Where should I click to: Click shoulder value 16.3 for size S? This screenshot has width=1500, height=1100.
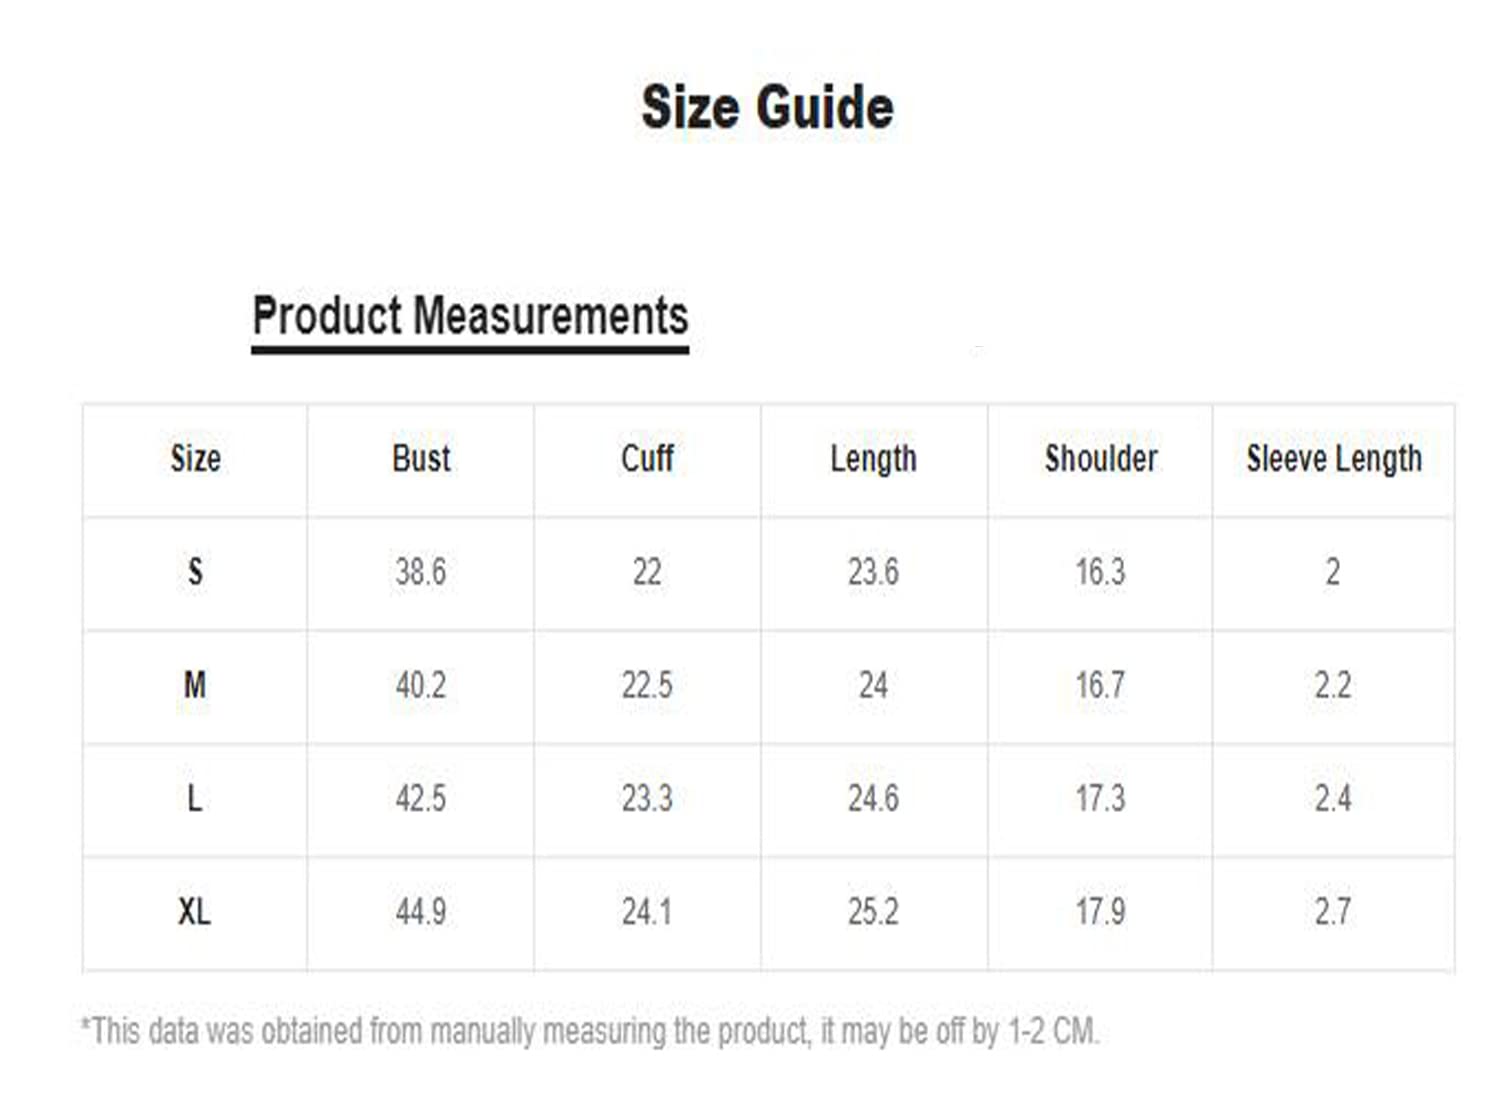(x=1101, y=572)
